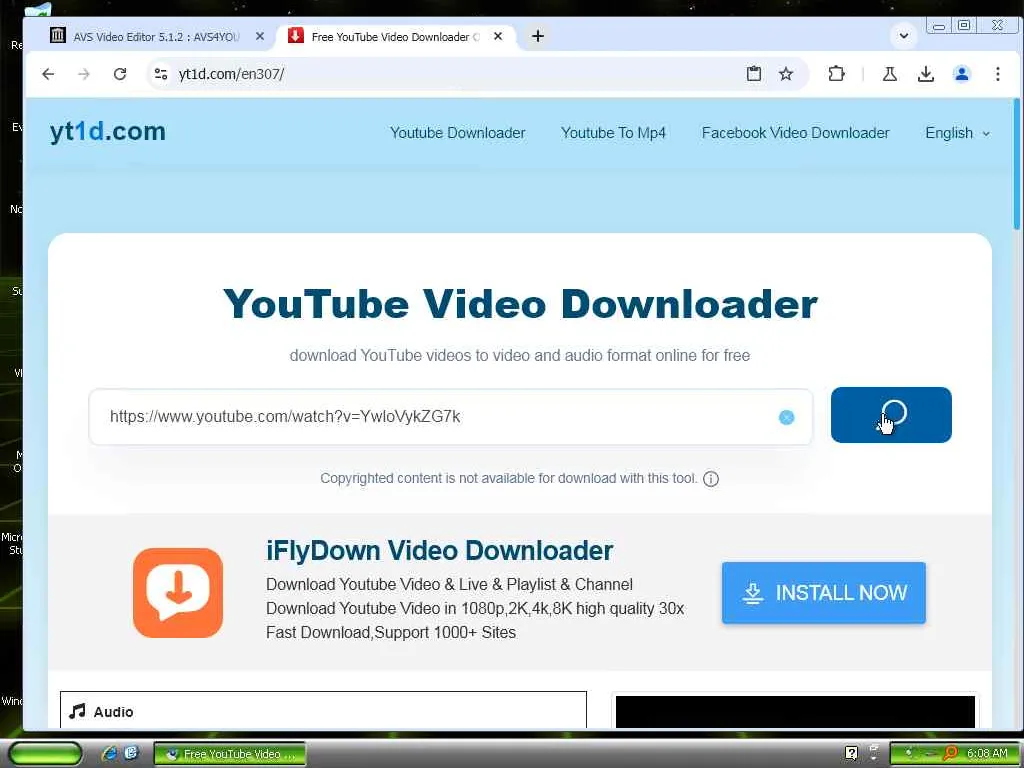Screen dimensions: 1024x768
Task: Click the black video preview thumbnail
Action: coord(795,712)
